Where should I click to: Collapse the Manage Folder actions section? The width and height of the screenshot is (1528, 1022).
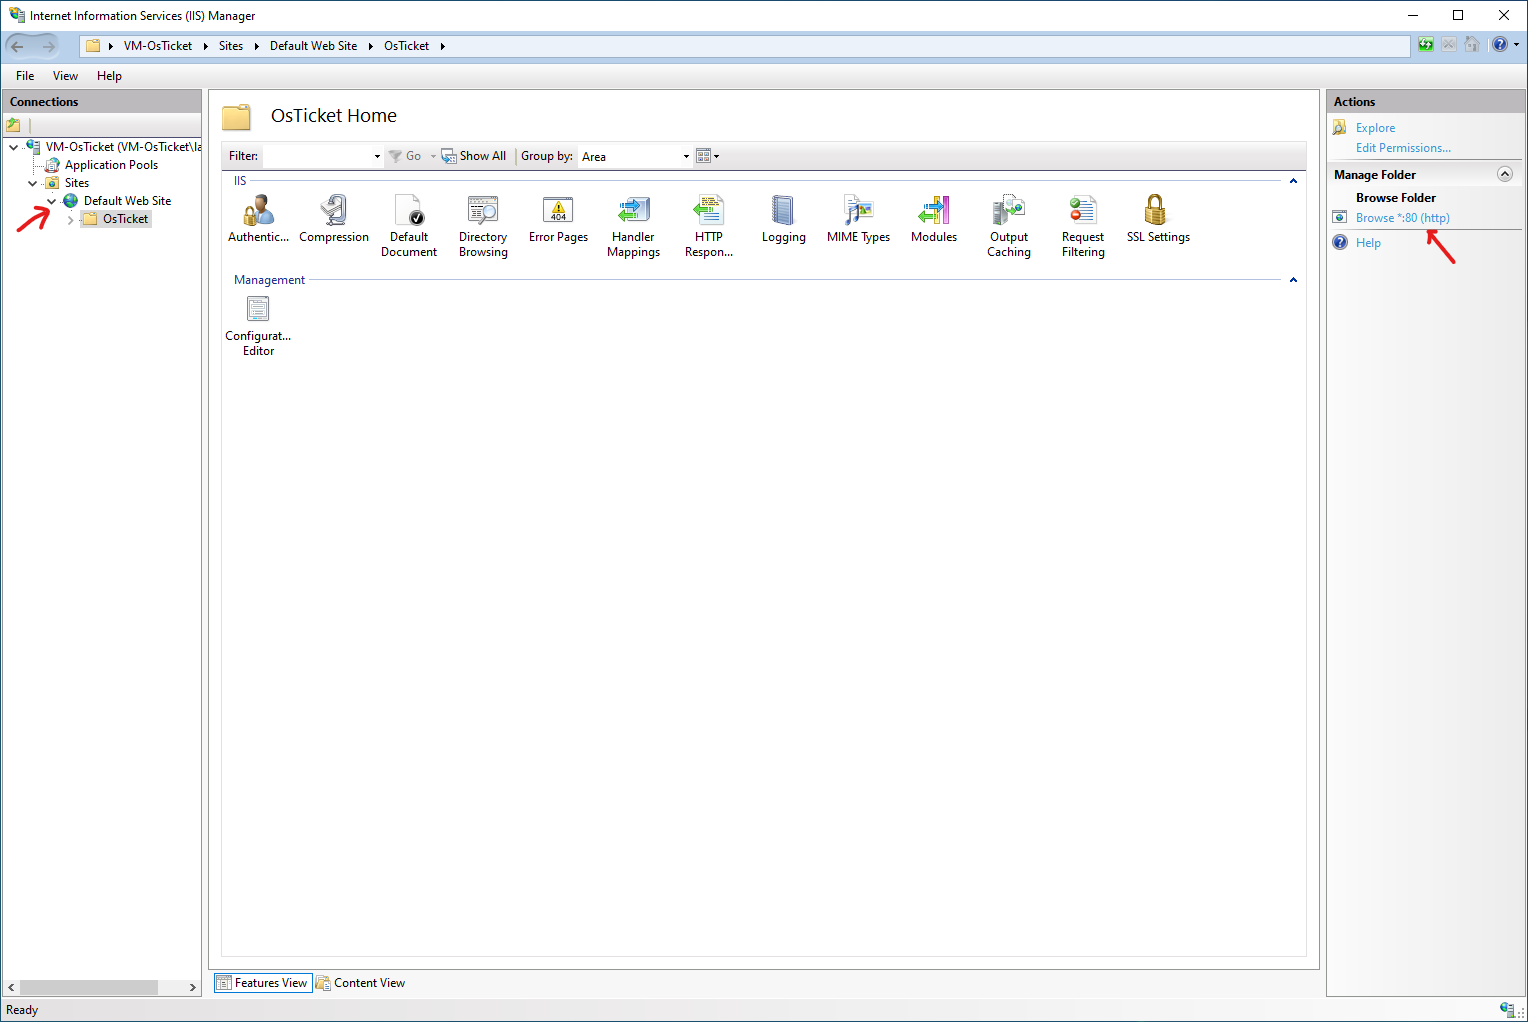1505,174
